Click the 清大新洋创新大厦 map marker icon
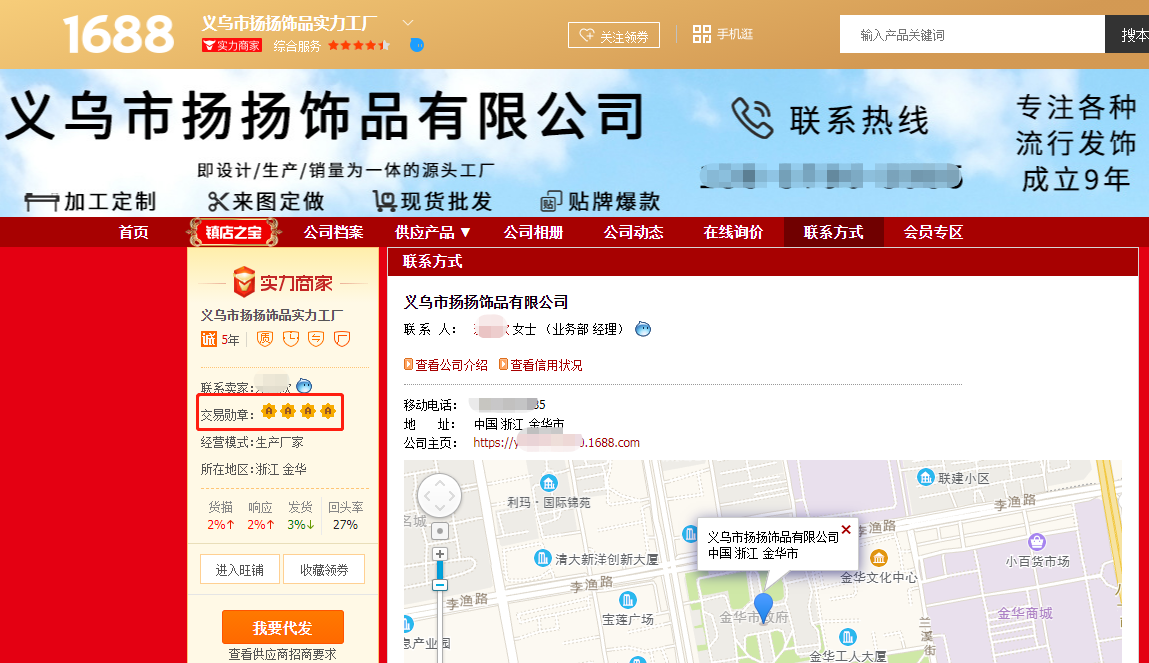Image resolution: width=1149 pixels, height=663 pixels. tap(542, 558)
